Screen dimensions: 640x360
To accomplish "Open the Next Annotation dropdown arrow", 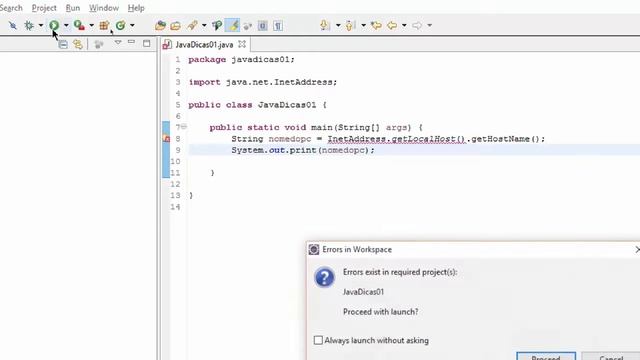I will [x=338, y=25].
